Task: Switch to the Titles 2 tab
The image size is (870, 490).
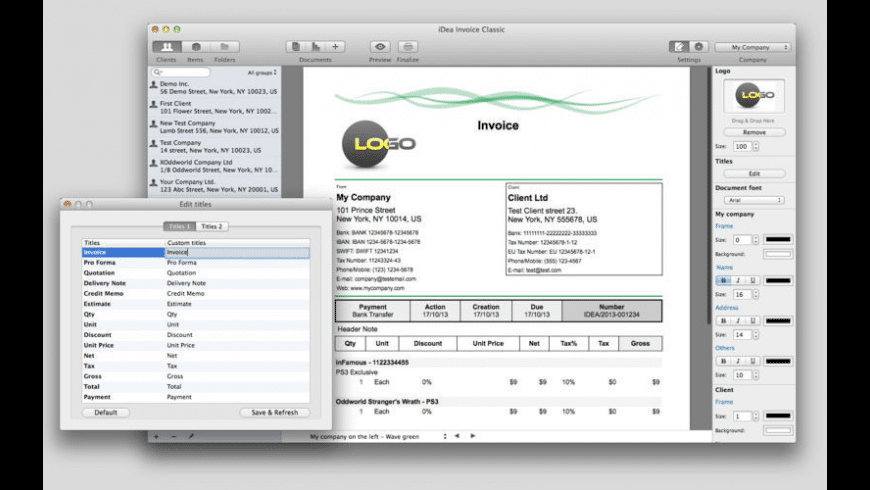Action: click(x=212, y=226)
